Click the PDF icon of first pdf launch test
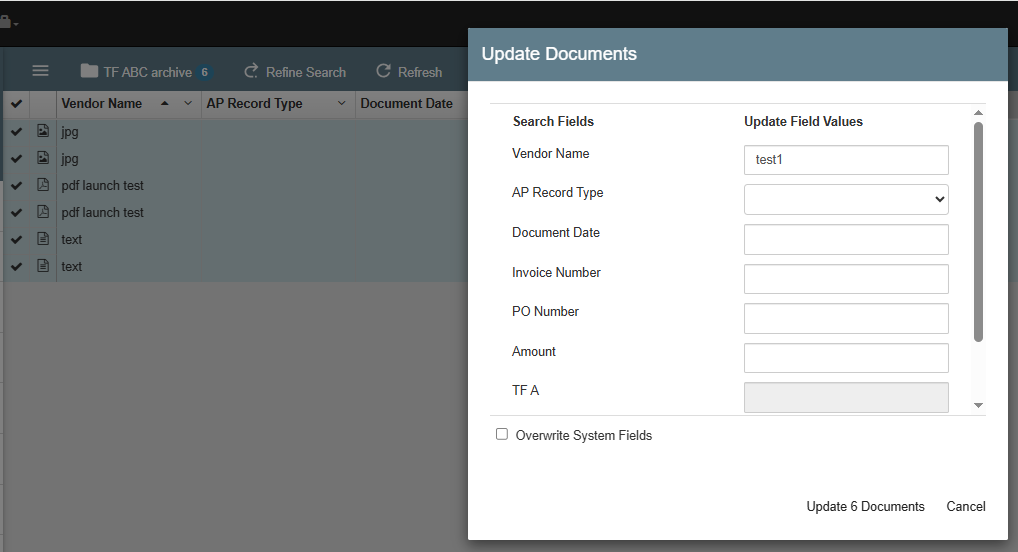This screenshot has height=552, width=1018. pos(43,185)
